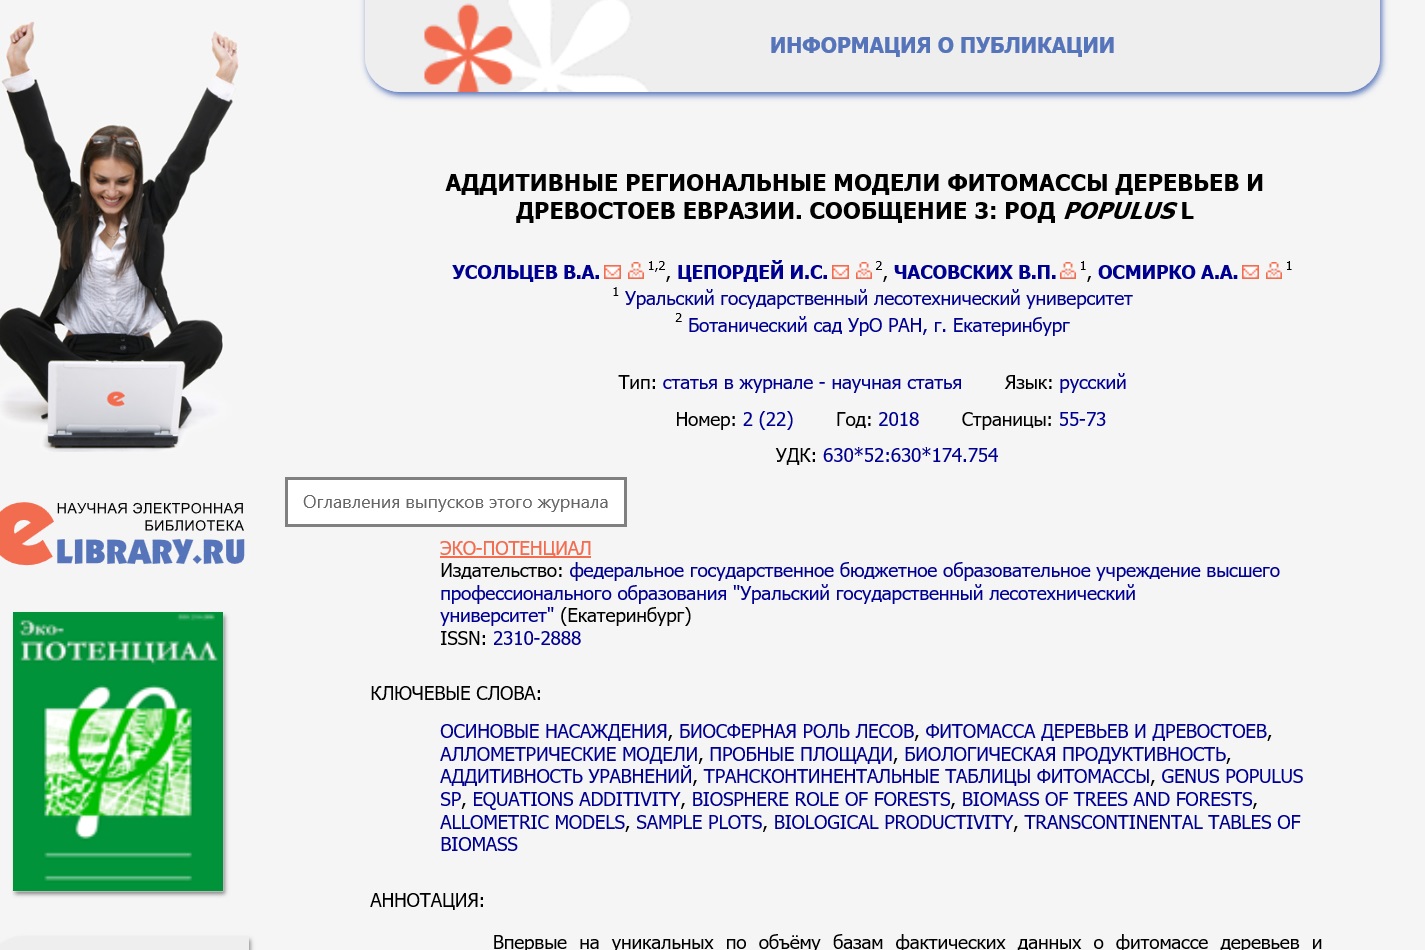Open the ЭКО-ПОТЕНЦИАЛ journal link
1425x950 pixels.
pos(515,548)
